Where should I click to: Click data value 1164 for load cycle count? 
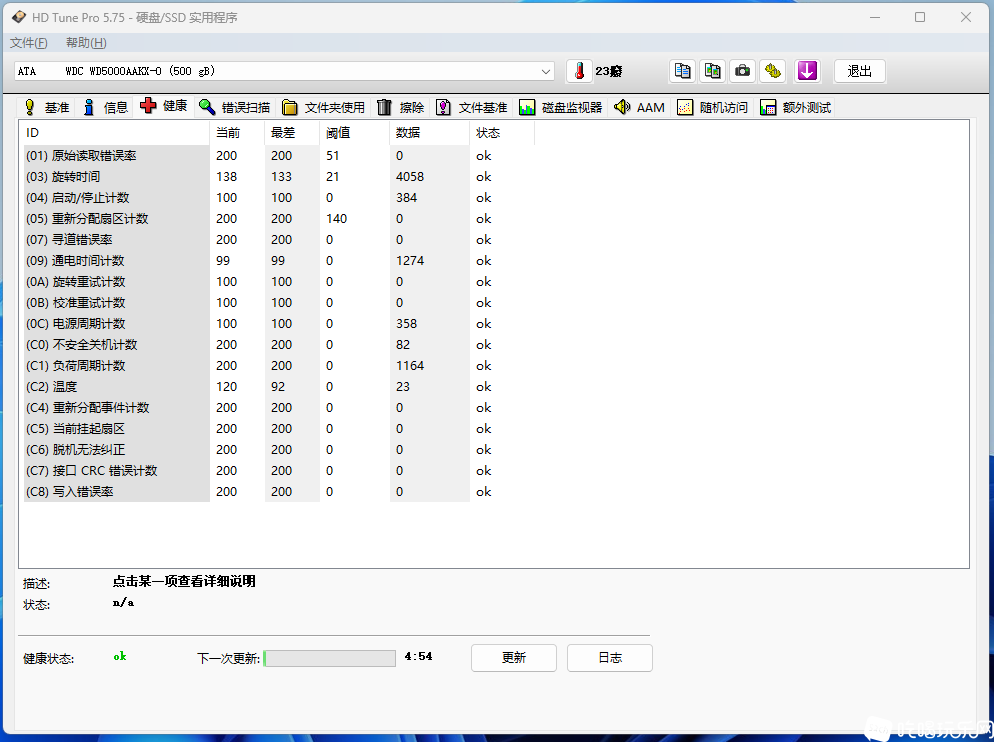pyautogui.click(x=410, y=365)
